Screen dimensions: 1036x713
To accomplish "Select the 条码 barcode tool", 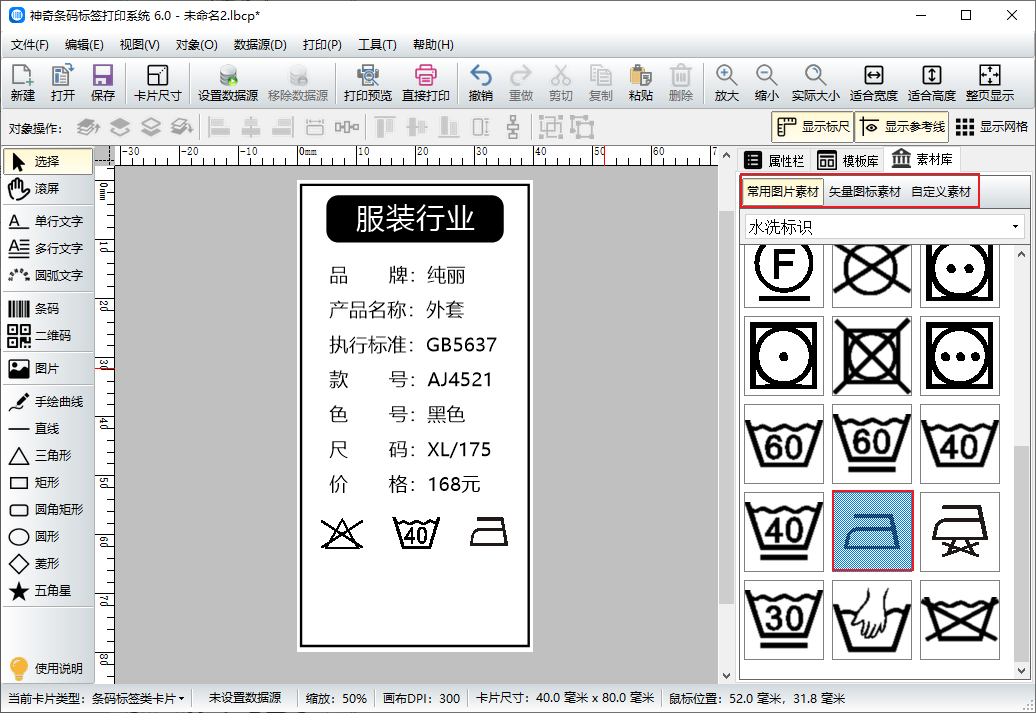I will pos(48,309).
